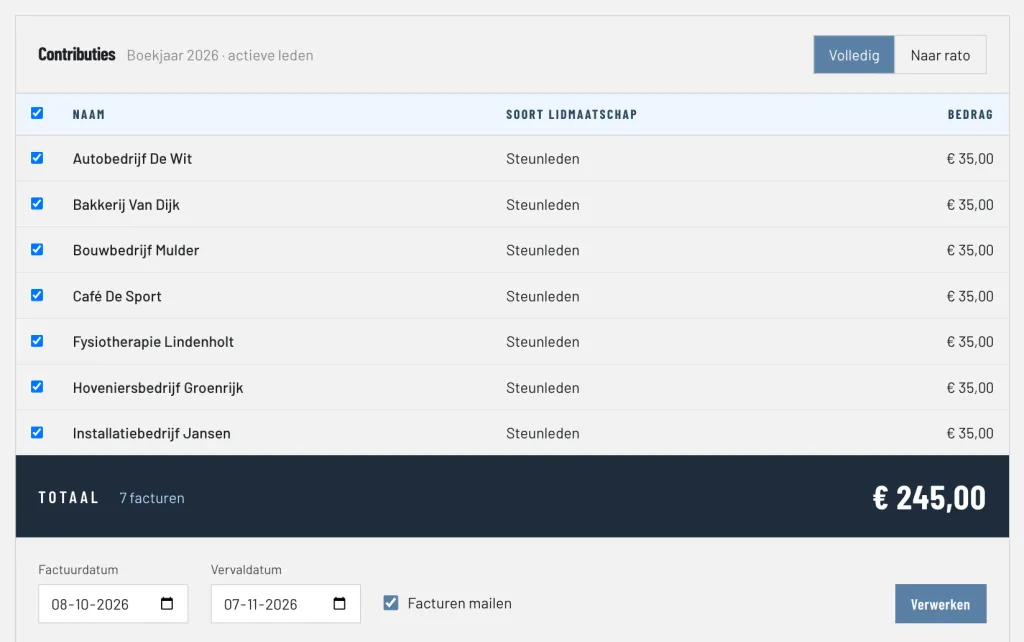Deselect Bouwbedrijf Mulder checkbox
Screen dimensions: 1024x642
tap(37, 249)
